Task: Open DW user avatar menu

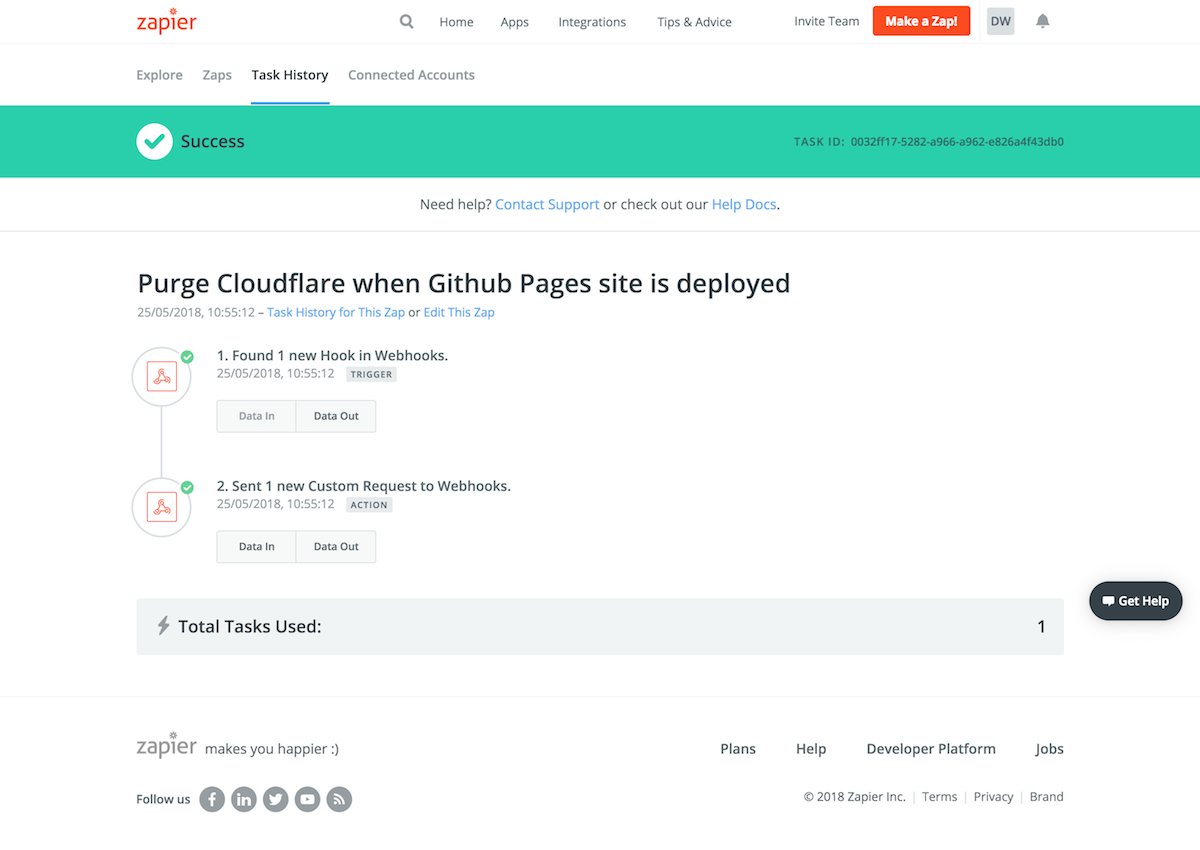Action: tap(1000, 21)
